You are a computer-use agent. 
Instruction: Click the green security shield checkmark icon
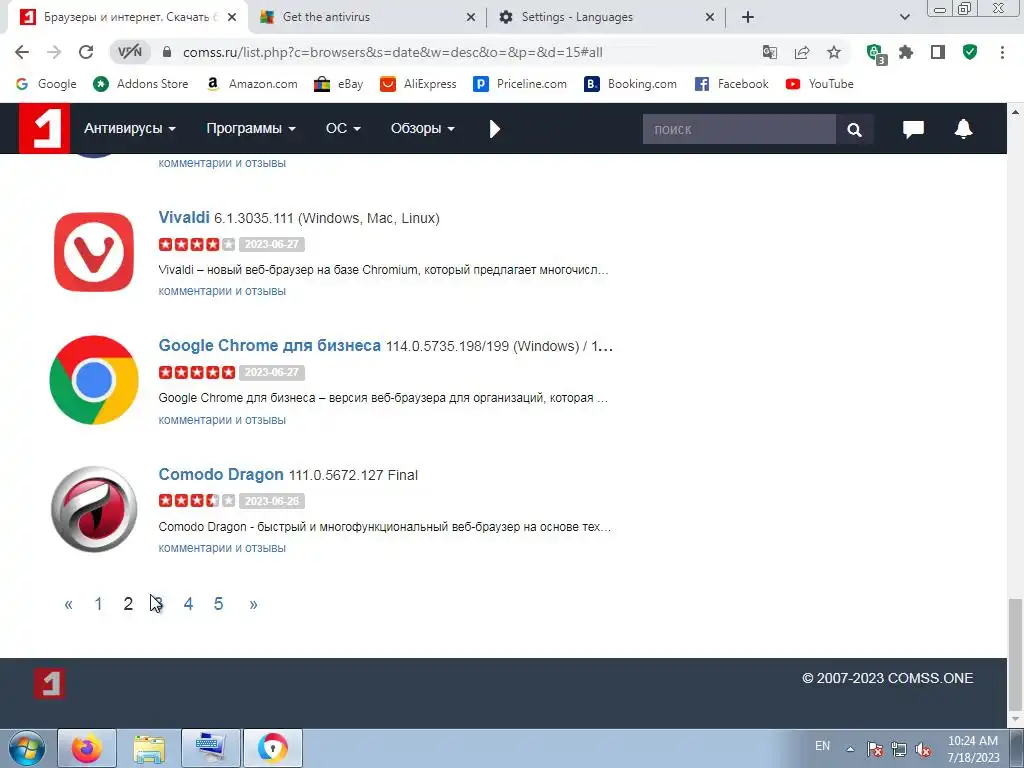[x=970, y=52]
